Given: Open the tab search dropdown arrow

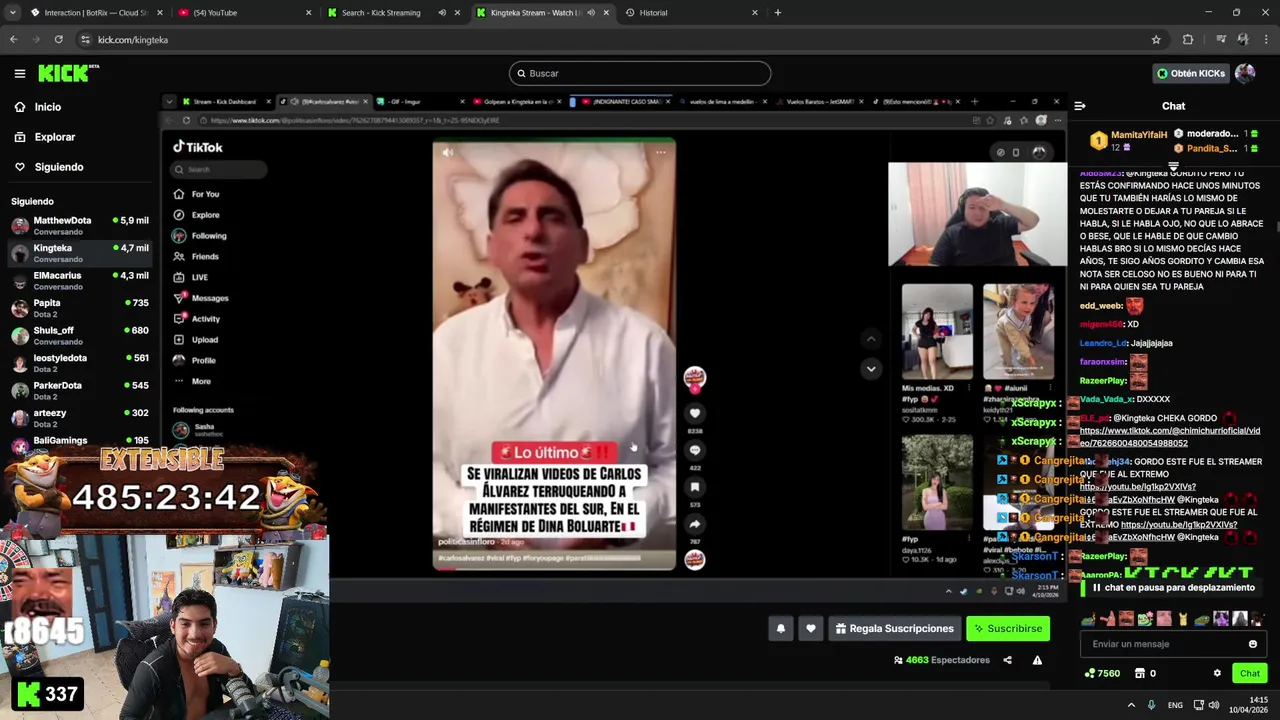Looking at the screenshot, I should (x=13, y=13).
